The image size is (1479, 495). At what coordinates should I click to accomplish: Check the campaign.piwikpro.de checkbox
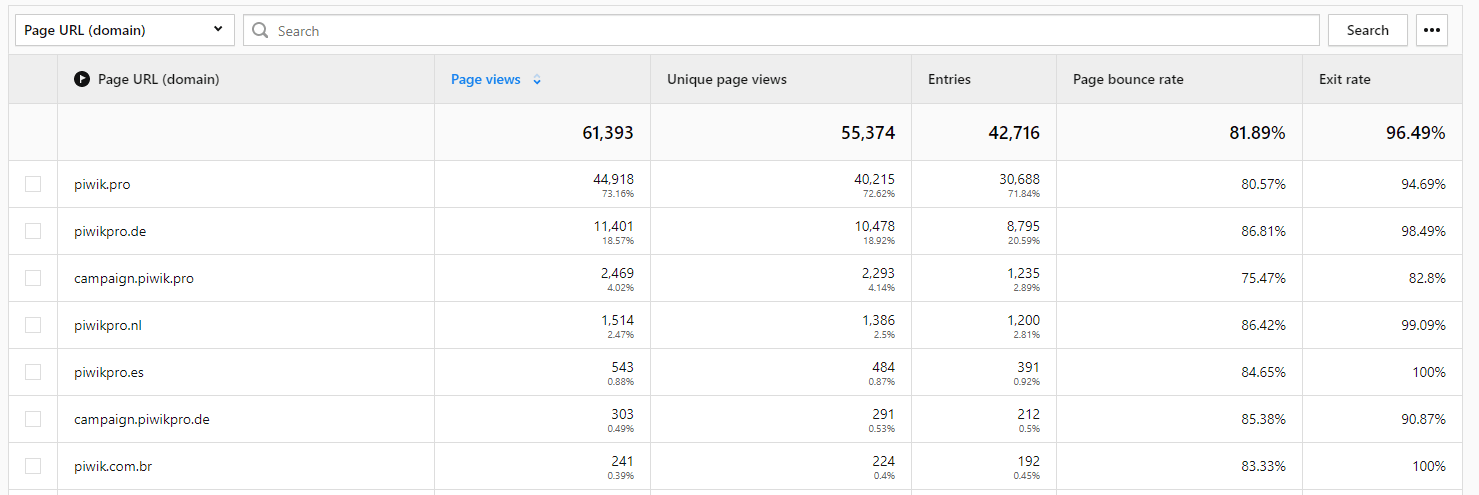33,419
